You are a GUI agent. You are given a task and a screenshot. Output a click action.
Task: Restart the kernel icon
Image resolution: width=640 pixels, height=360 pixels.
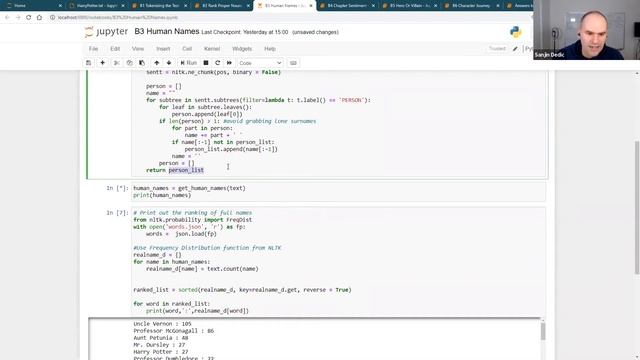pyautogui.click(x=218, y=63)
